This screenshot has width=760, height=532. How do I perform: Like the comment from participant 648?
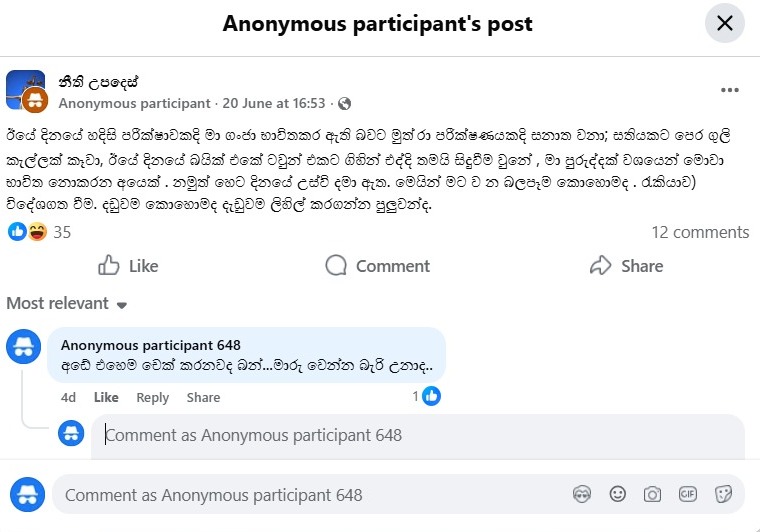click(106, 397)
